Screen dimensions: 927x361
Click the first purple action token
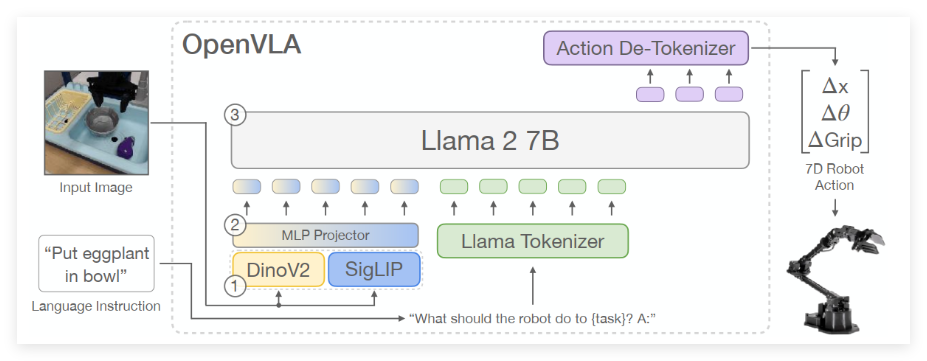[650, 94]
